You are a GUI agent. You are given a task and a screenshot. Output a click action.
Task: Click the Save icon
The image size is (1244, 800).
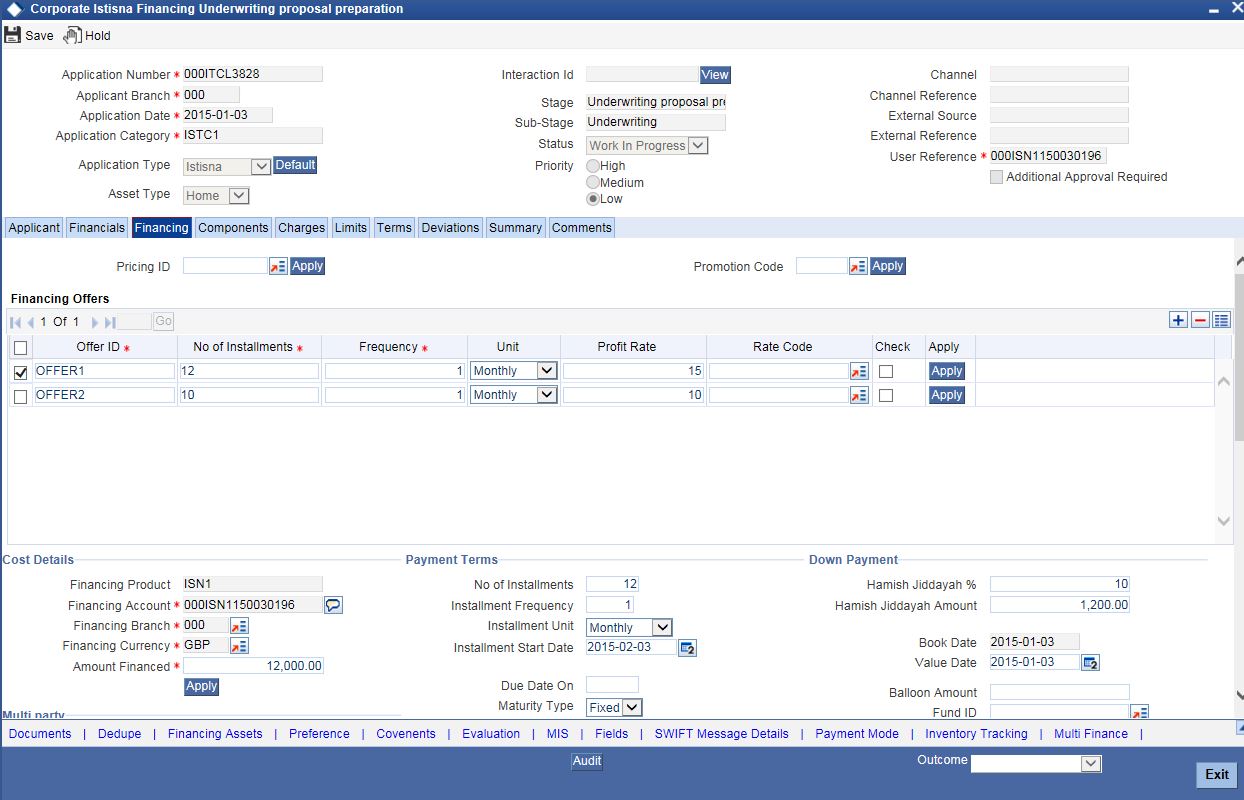tap(15, 34)
